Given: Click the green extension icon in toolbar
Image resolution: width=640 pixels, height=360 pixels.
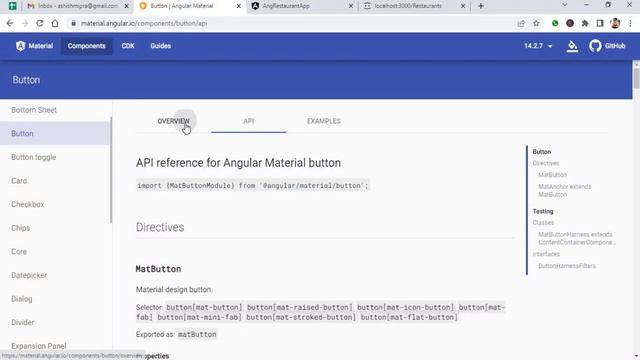Looking at the screenshot, I should point(555,23).
